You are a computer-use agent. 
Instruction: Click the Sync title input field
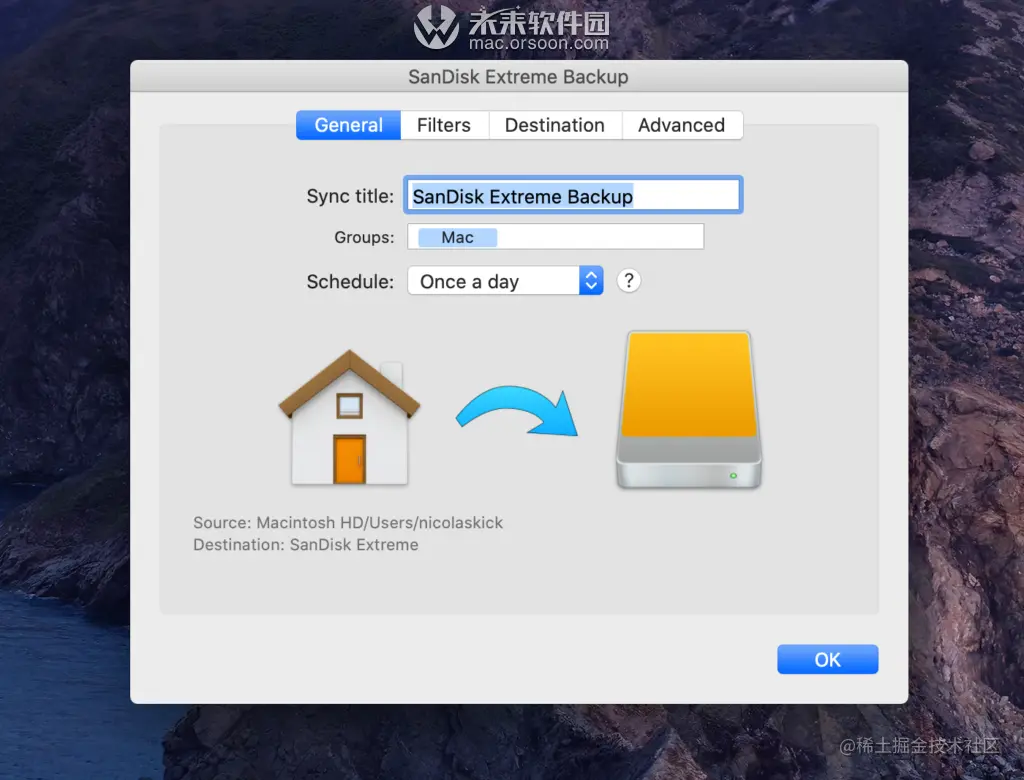[573, 195]
